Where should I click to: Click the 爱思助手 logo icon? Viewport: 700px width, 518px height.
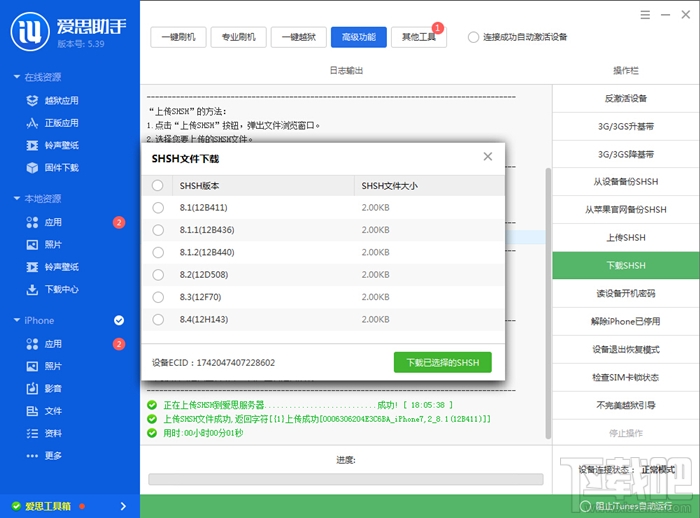30,31
